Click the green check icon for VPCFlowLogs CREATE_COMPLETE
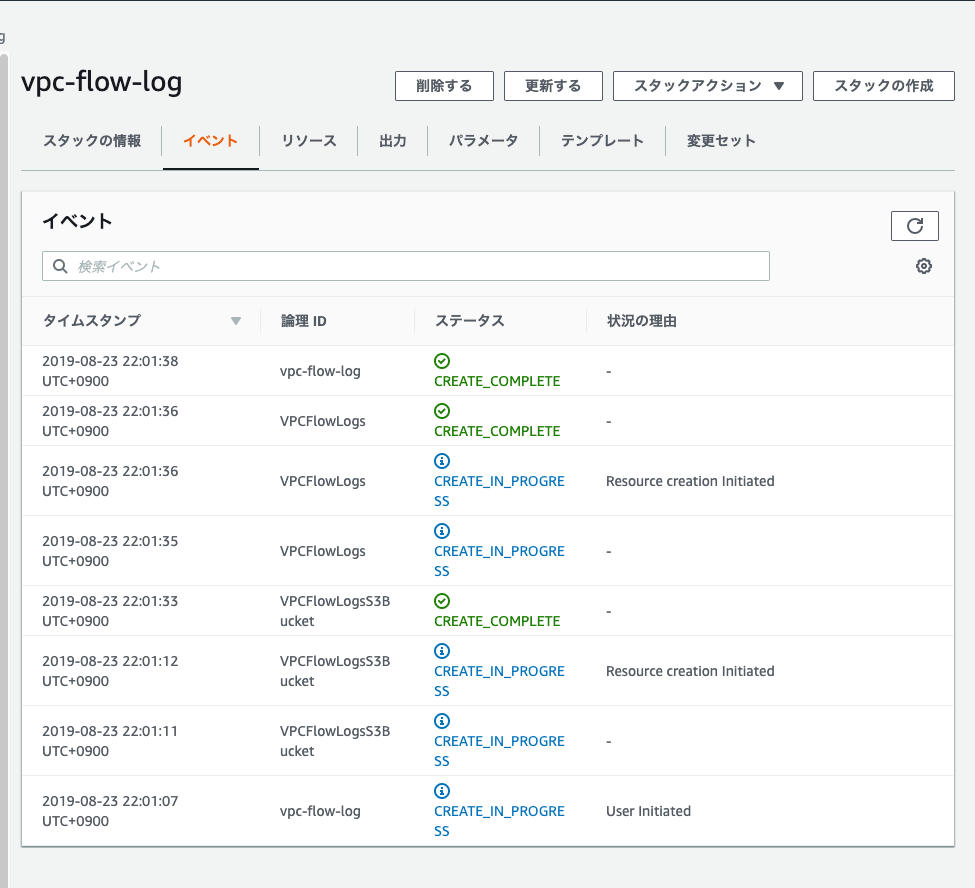The width and height of the screenshot is (975, 888). tap(442, 411)
